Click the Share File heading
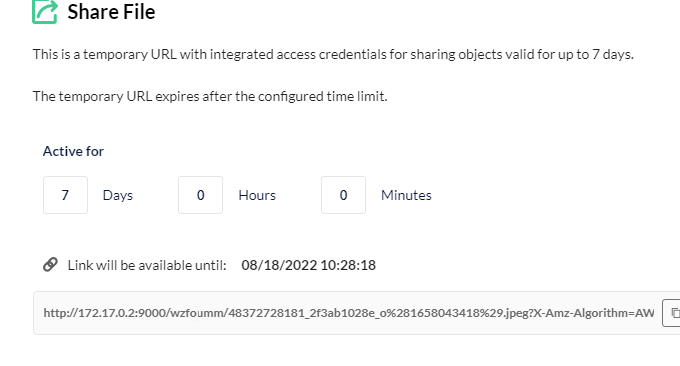The width and height of the screenshot is (680, 366). click(111, 12)
